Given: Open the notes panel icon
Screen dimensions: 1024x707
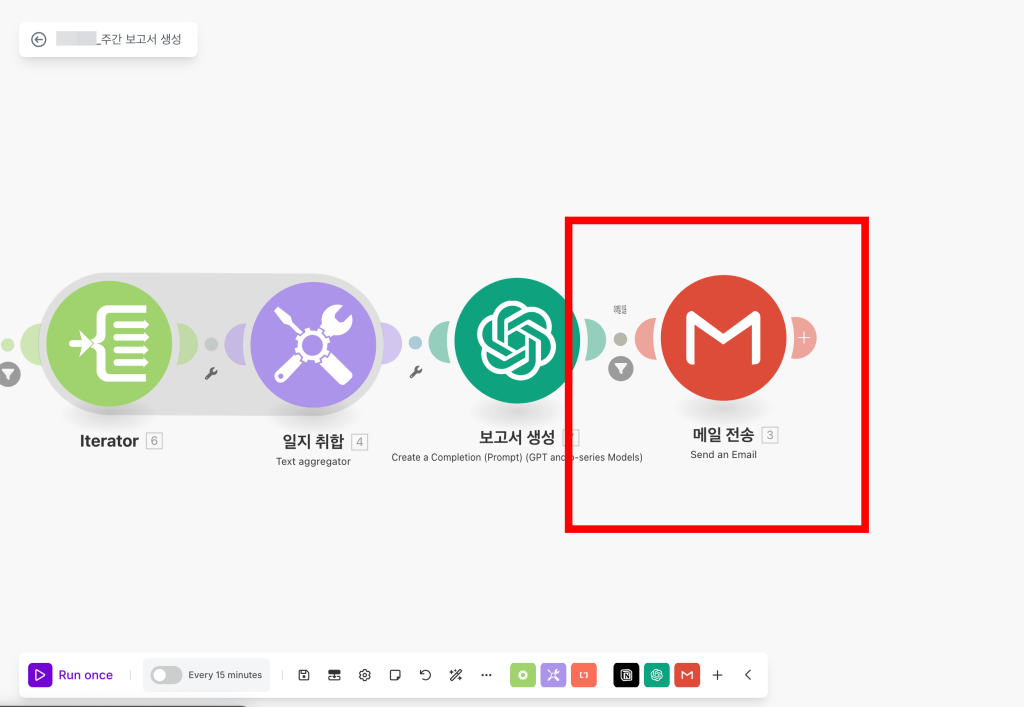Looking at the screenshot, I should pyautogui.click(x=394, y=675).
